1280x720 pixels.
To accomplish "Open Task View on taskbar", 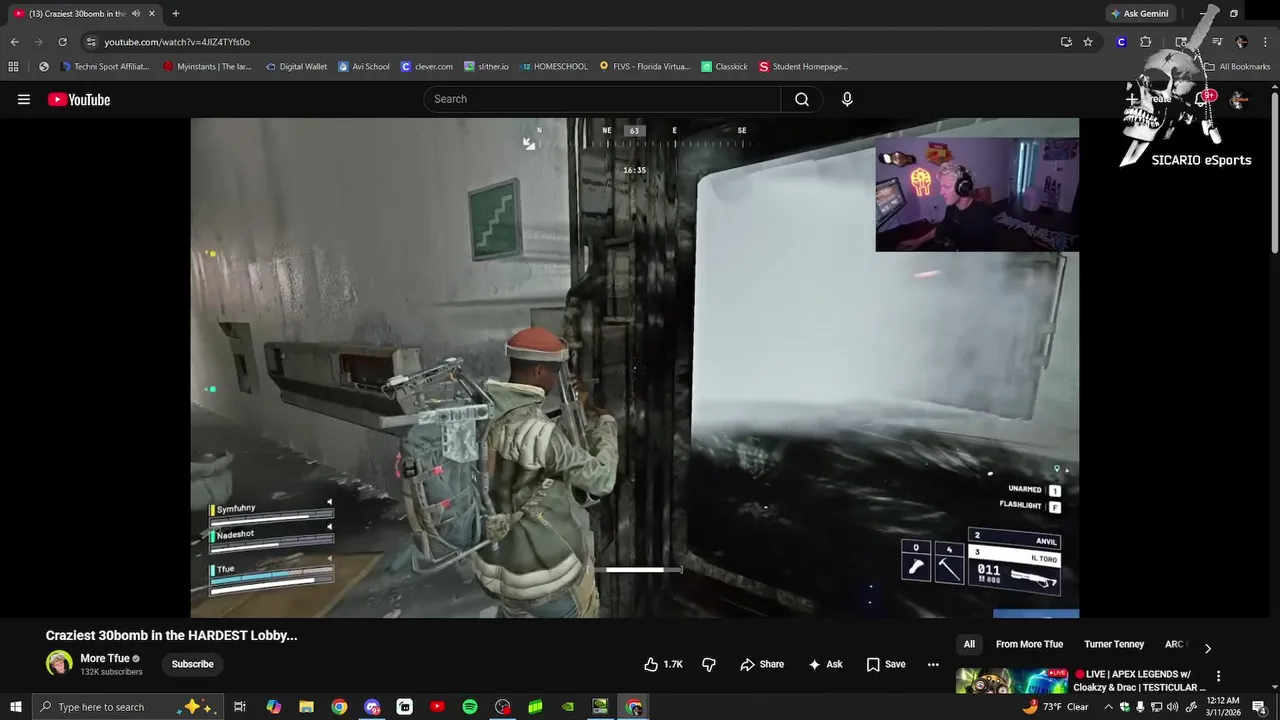I will [240, 707].
